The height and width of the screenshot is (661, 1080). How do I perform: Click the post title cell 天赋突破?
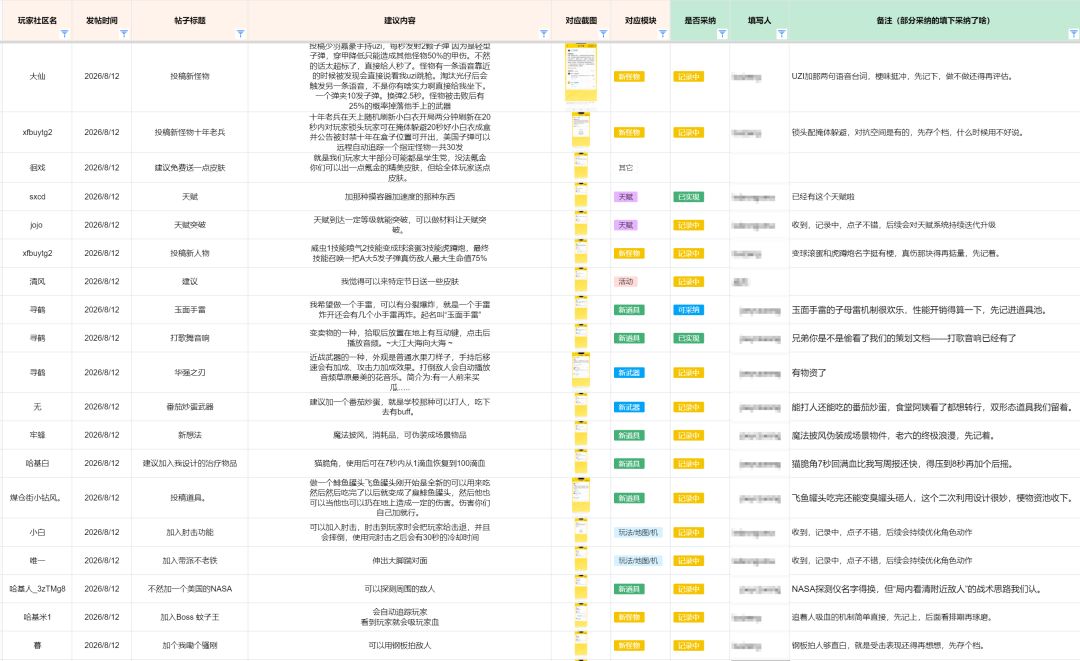pyautogui.click(x=189, y=225)
